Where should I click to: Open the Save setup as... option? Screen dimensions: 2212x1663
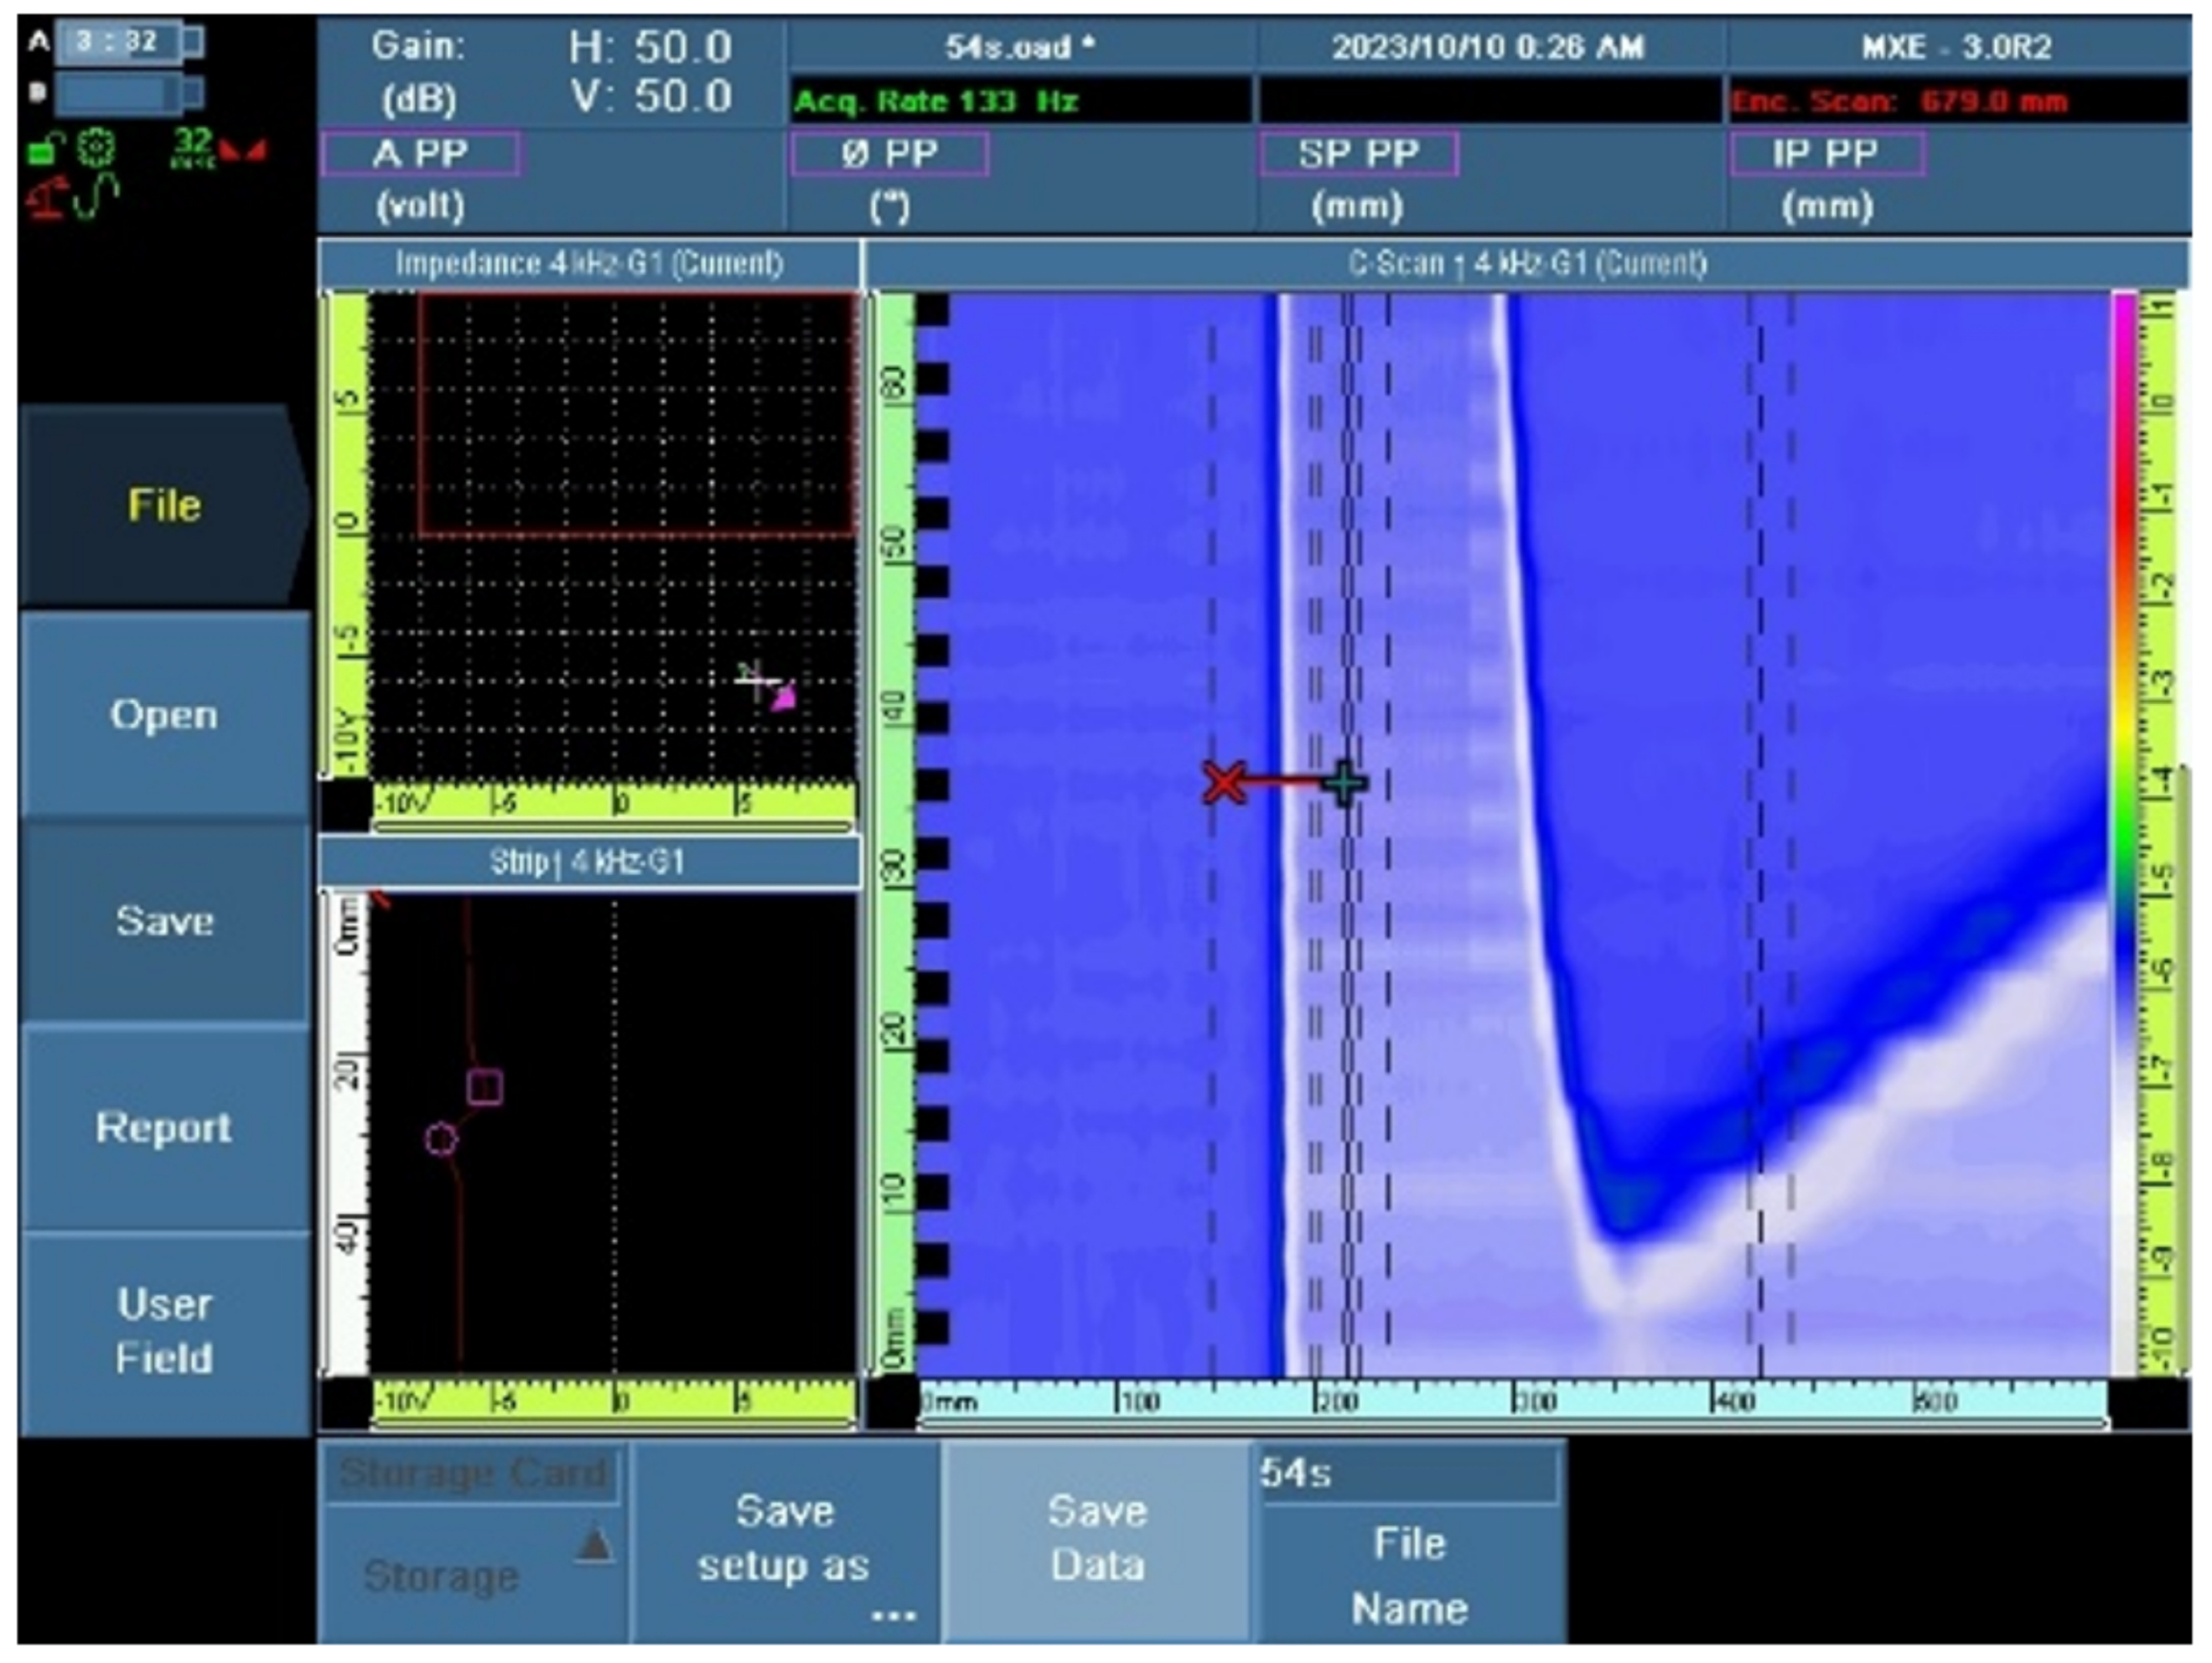785,1540
